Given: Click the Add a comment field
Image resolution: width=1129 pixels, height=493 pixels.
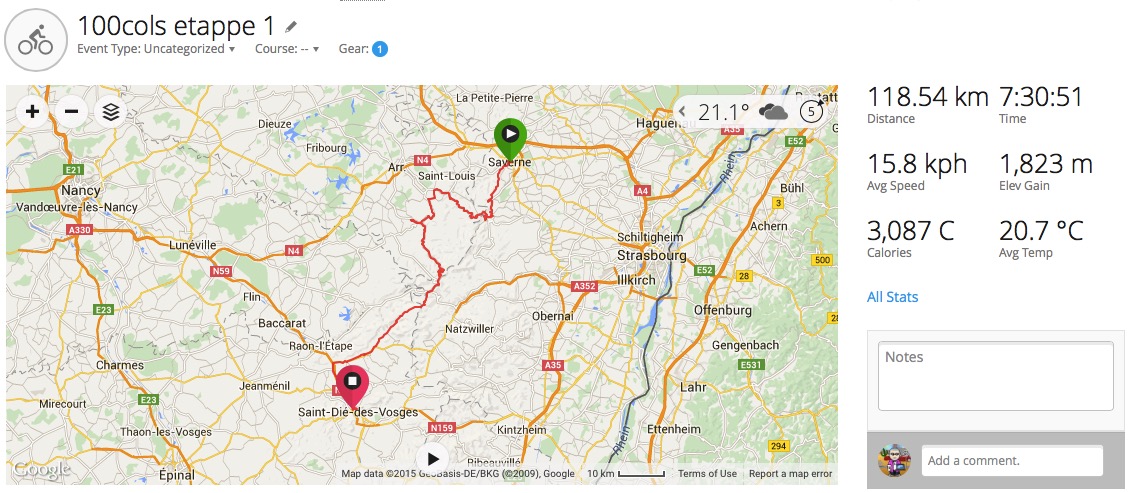Looking at the screenshot, I should tap(1012, 461).
